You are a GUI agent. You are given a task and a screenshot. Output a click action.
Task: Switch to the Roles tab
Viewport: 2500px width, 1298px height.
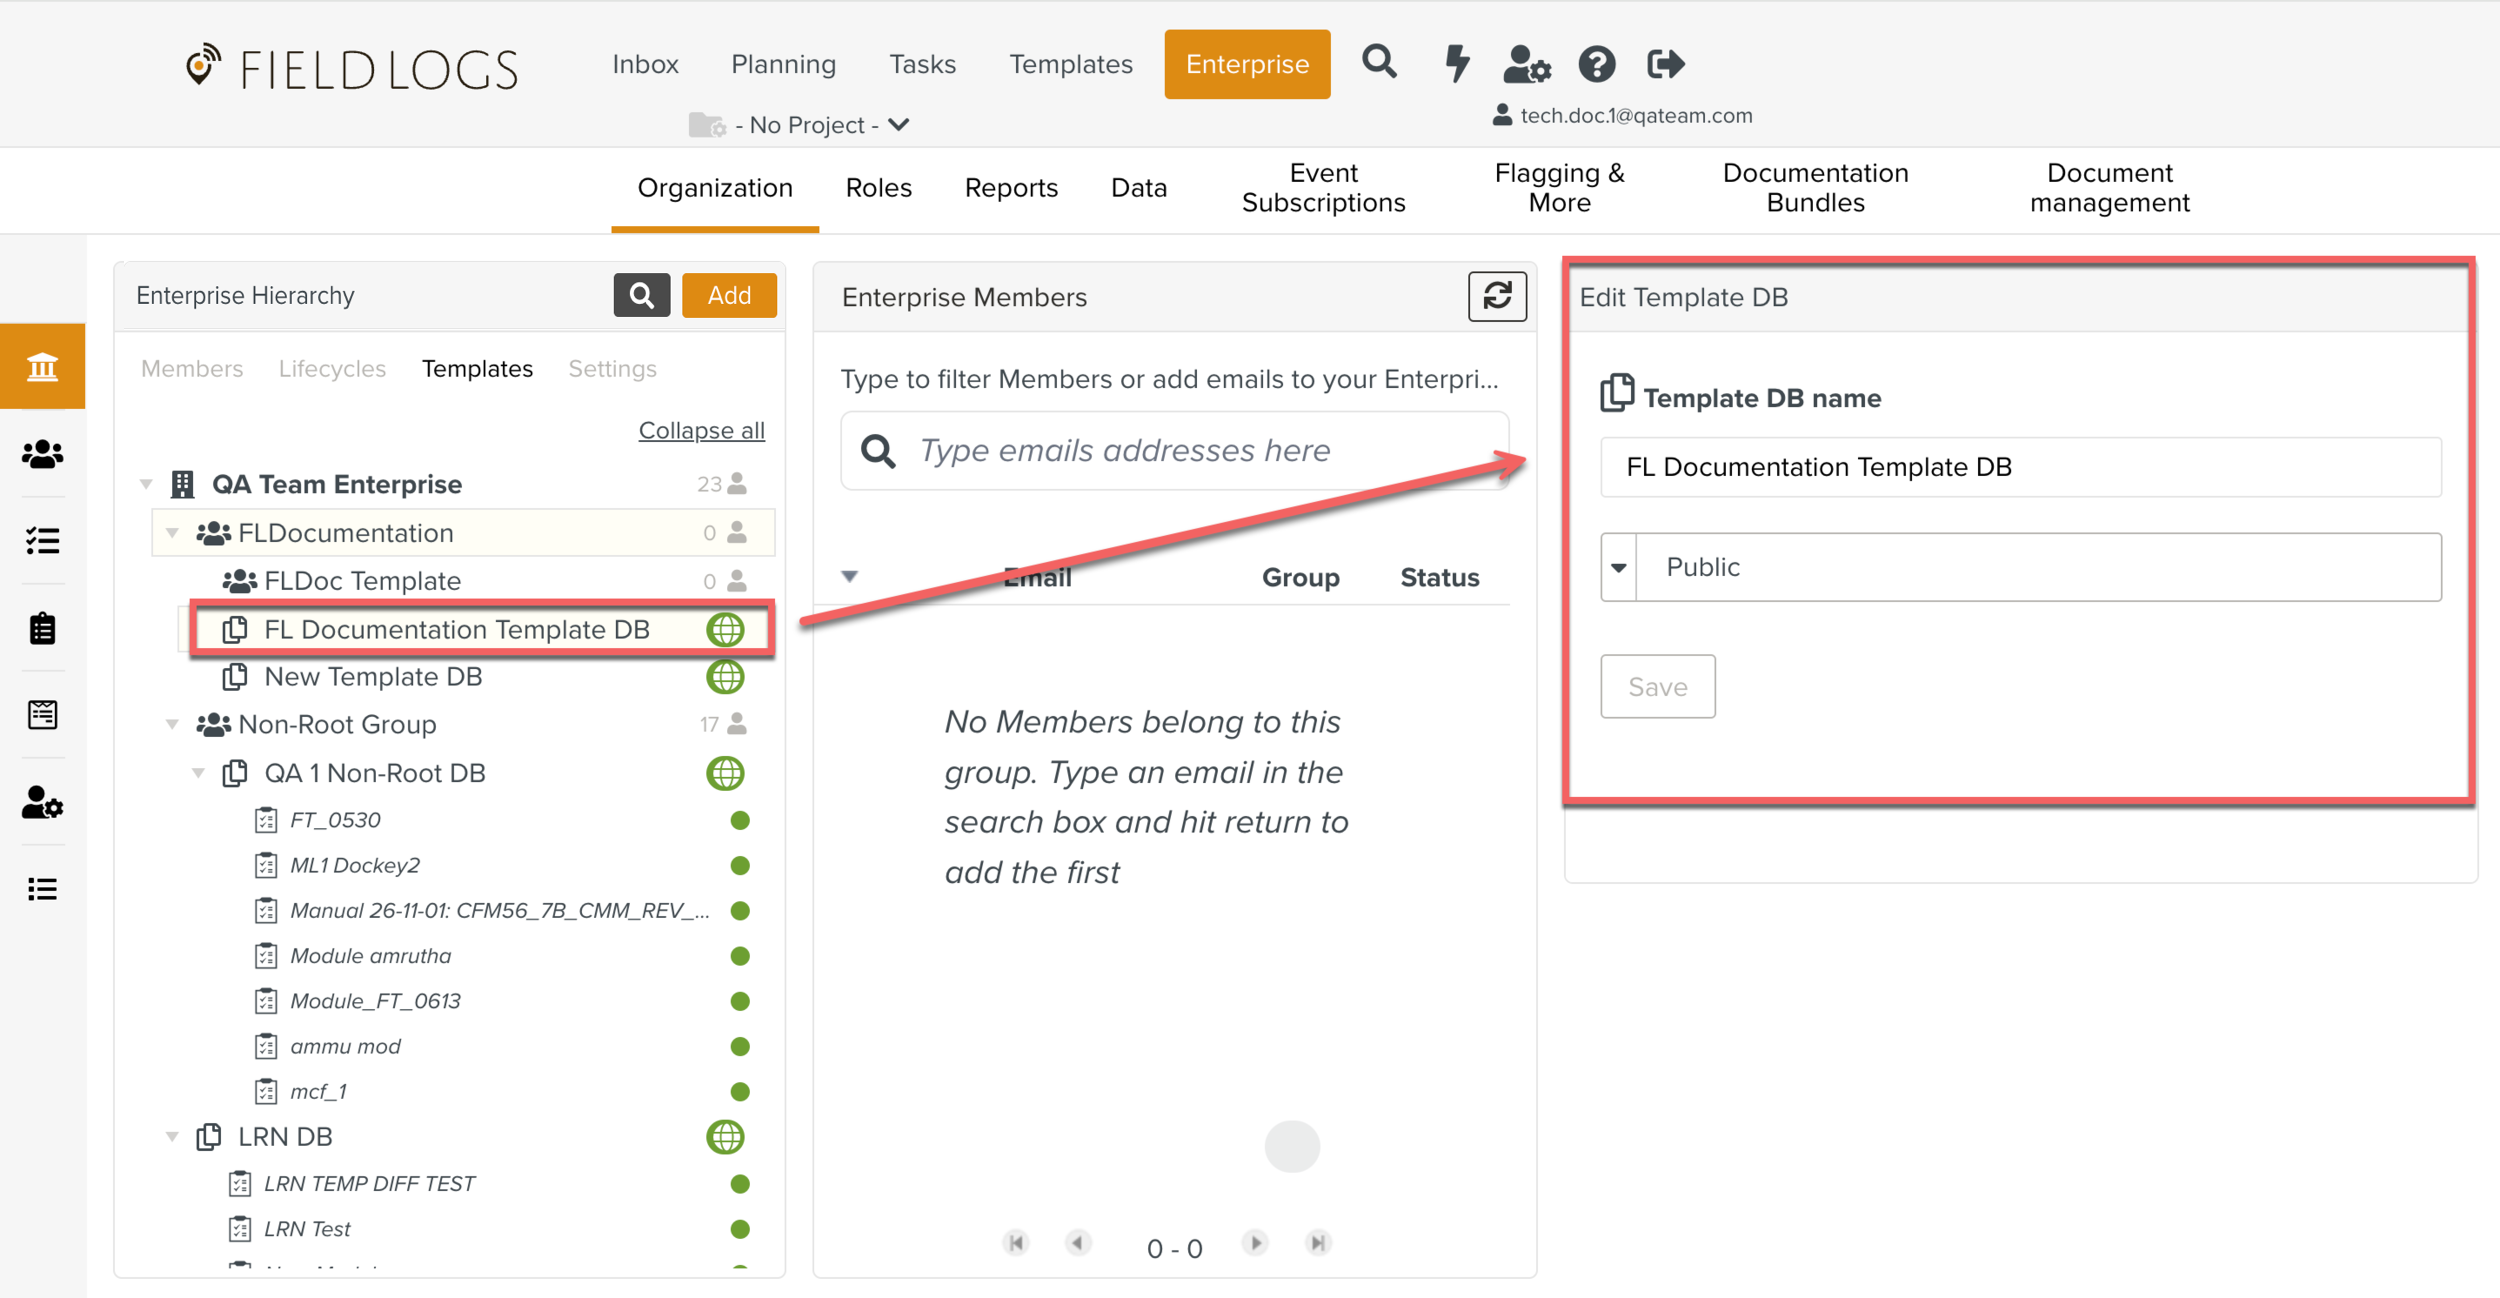(x=878, y=188)
